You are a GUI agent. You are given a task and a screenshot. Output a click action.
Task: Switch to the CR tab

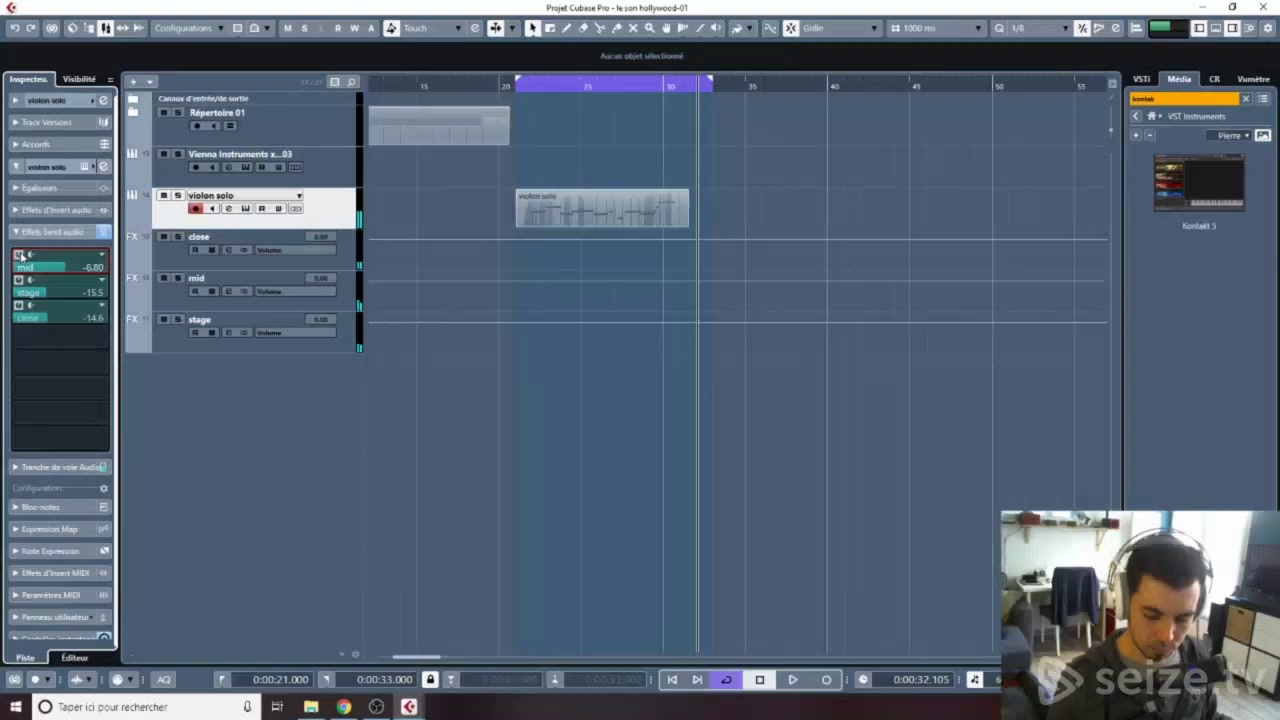[1214, 79]
